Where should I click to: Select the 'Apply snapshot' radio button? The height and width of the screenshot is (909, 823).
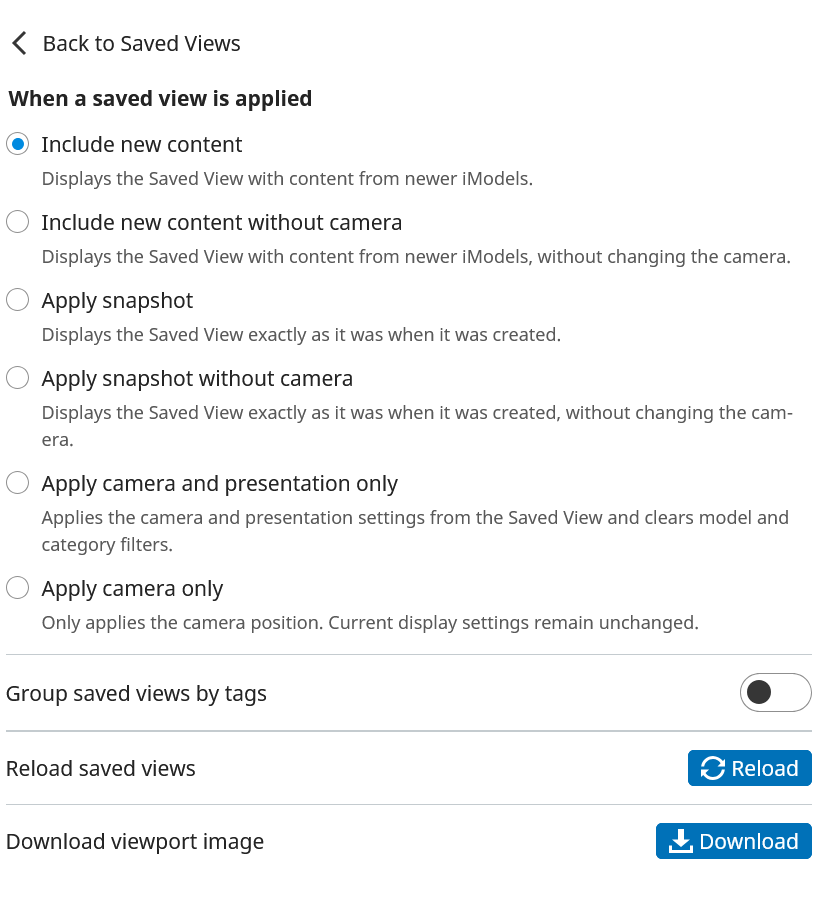(18, 300)
